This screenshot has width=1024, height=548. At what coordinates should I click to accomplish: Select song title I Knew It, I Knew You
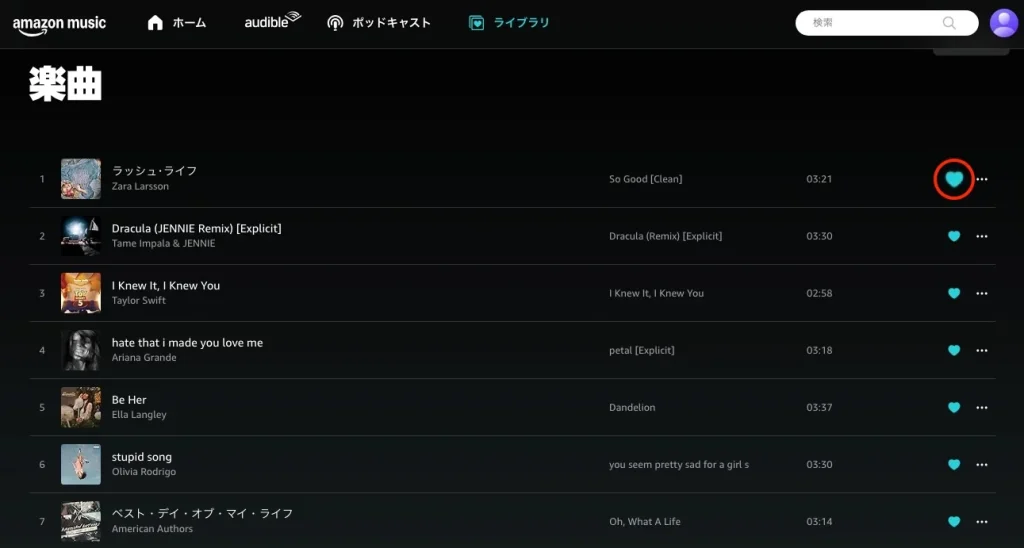point(166,285)
